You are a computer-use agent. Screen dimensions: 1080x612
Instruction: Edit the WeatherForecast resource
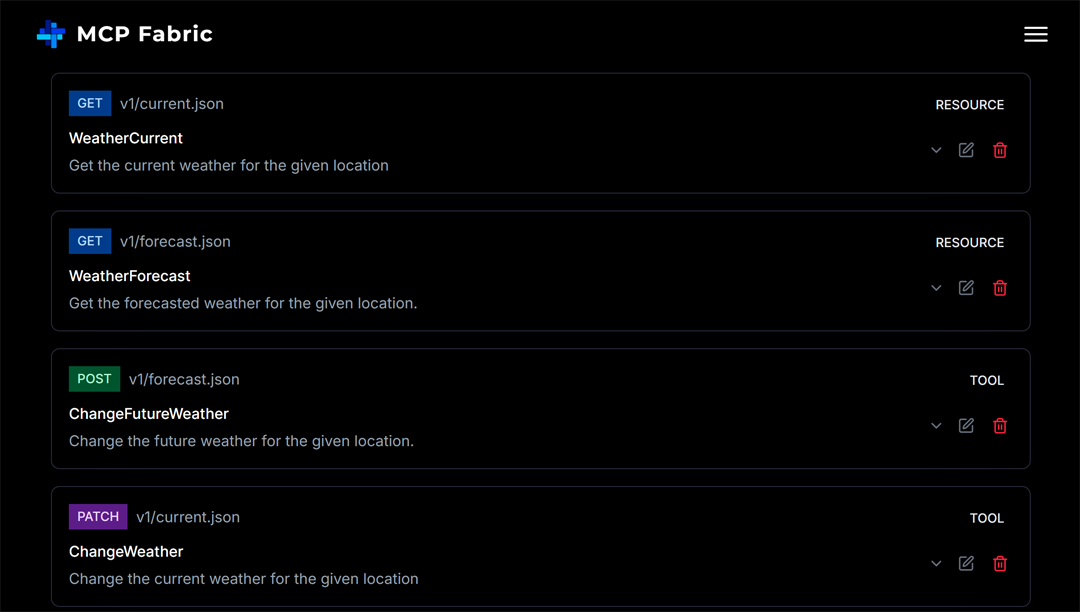(966, 288)
